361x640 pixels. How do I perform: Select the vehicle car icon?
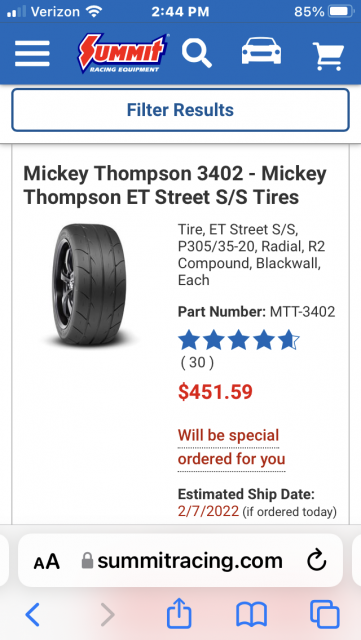pyautogui.click(x=261, y=51)
